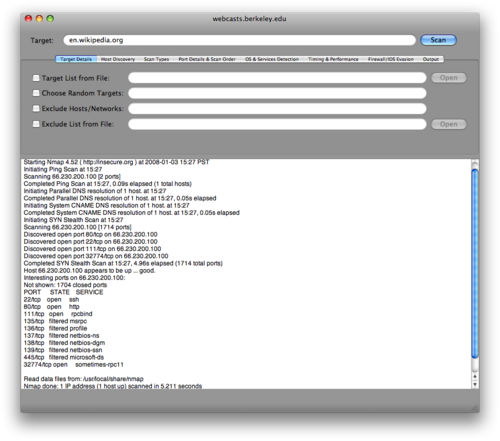The height and width of the screenshot is (441, 500).
Task: Click the Choose Random Targets text field
Action: coord(277,93)
